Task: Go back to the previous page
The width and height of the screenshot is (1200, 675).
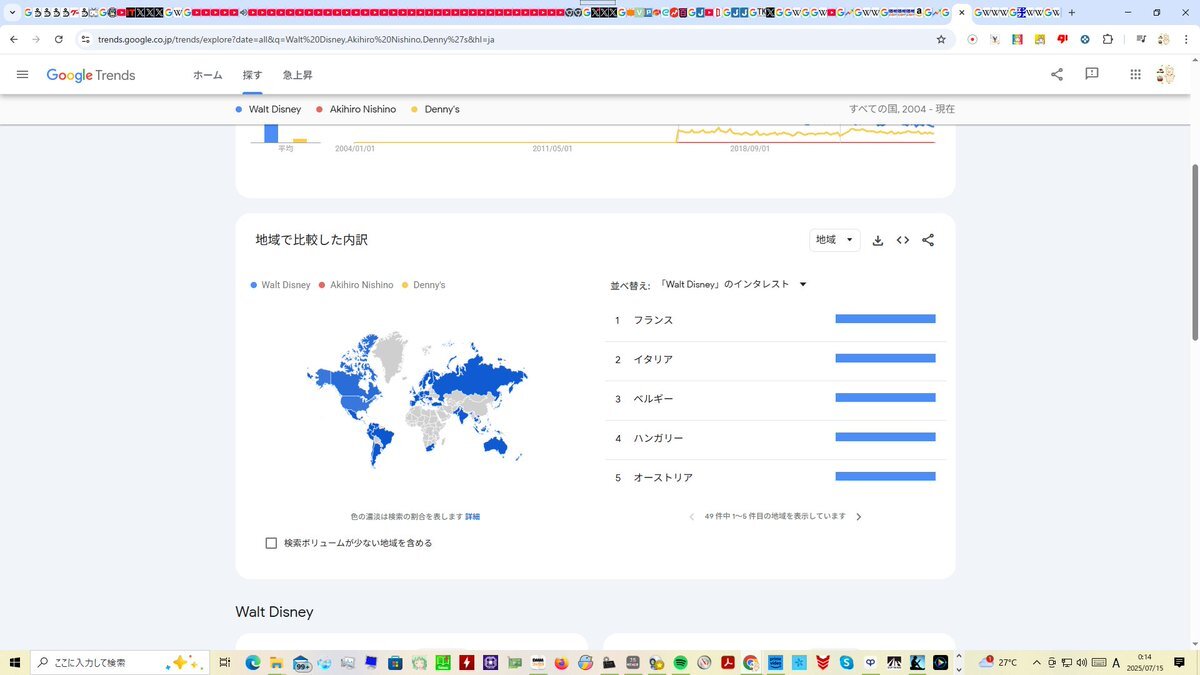Action: (x=14, y=39)
